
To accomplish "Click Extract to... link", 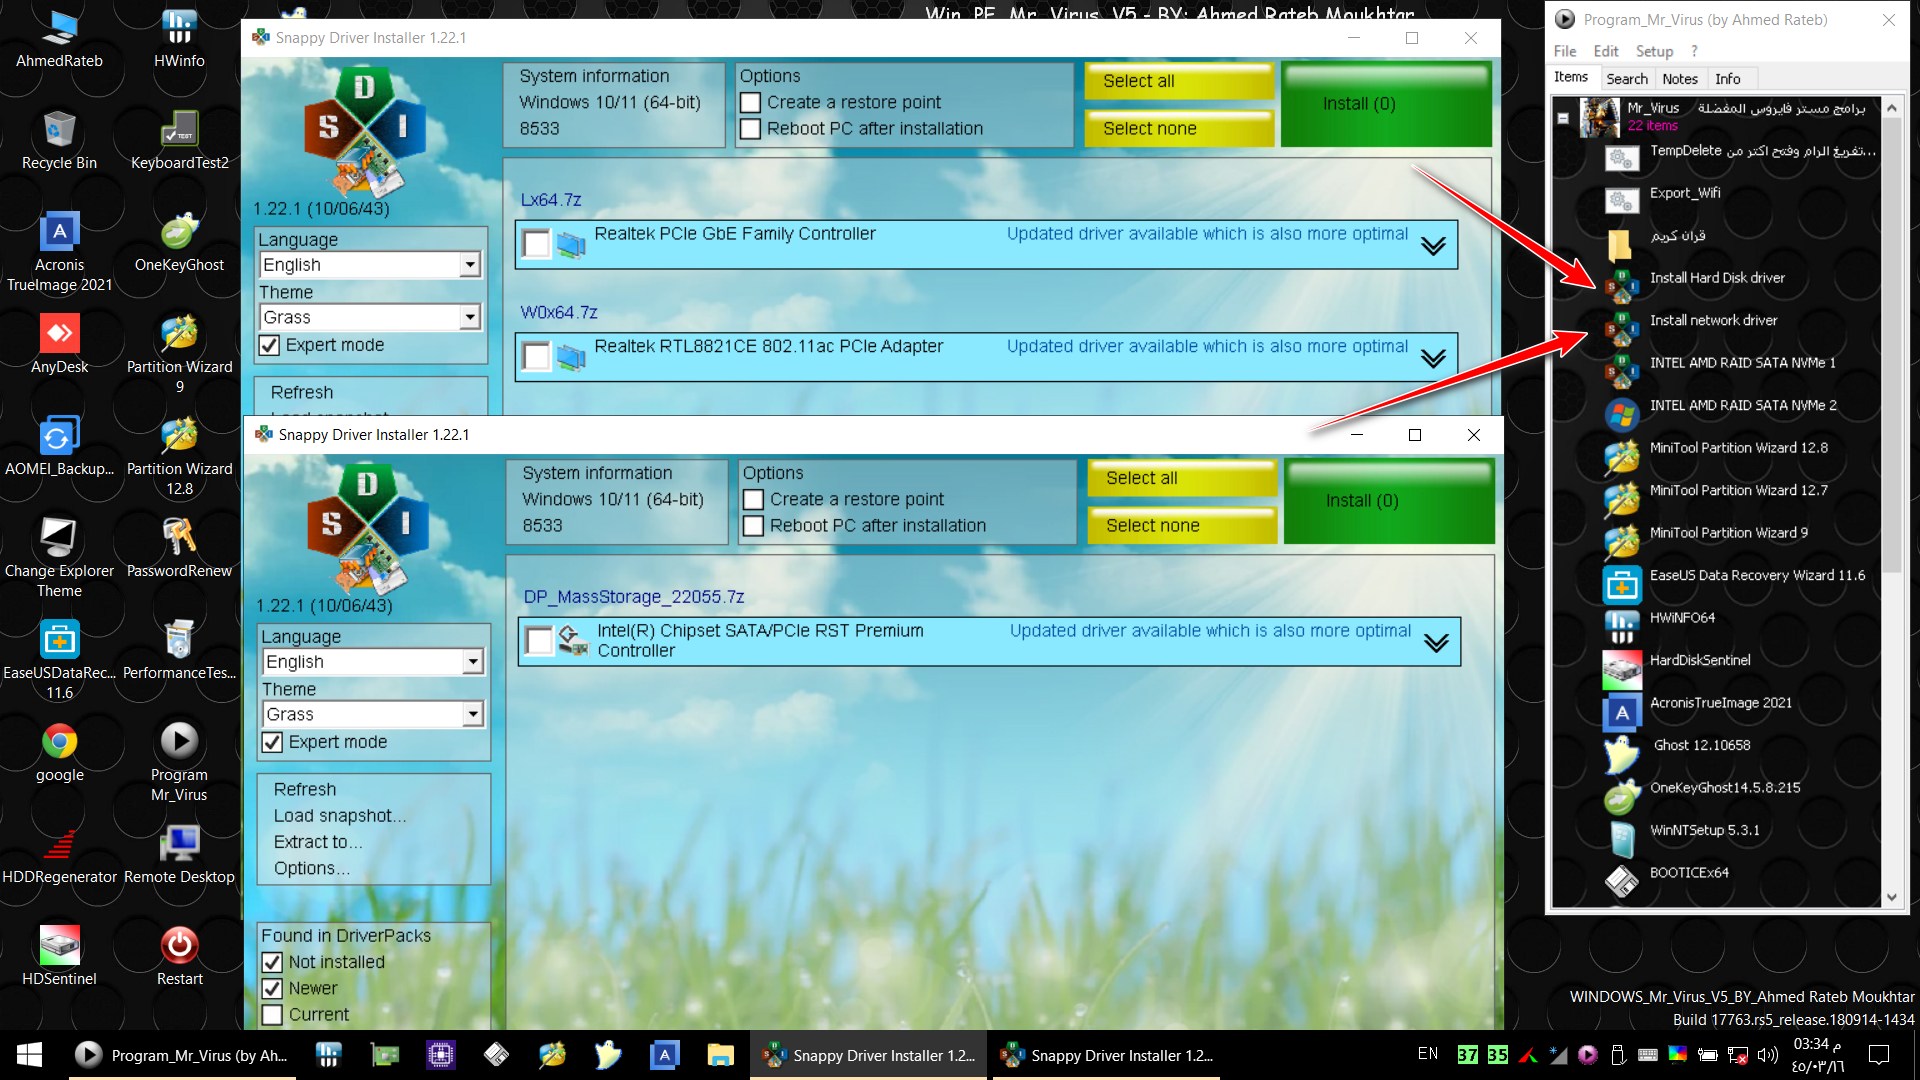I will point(318,842).
